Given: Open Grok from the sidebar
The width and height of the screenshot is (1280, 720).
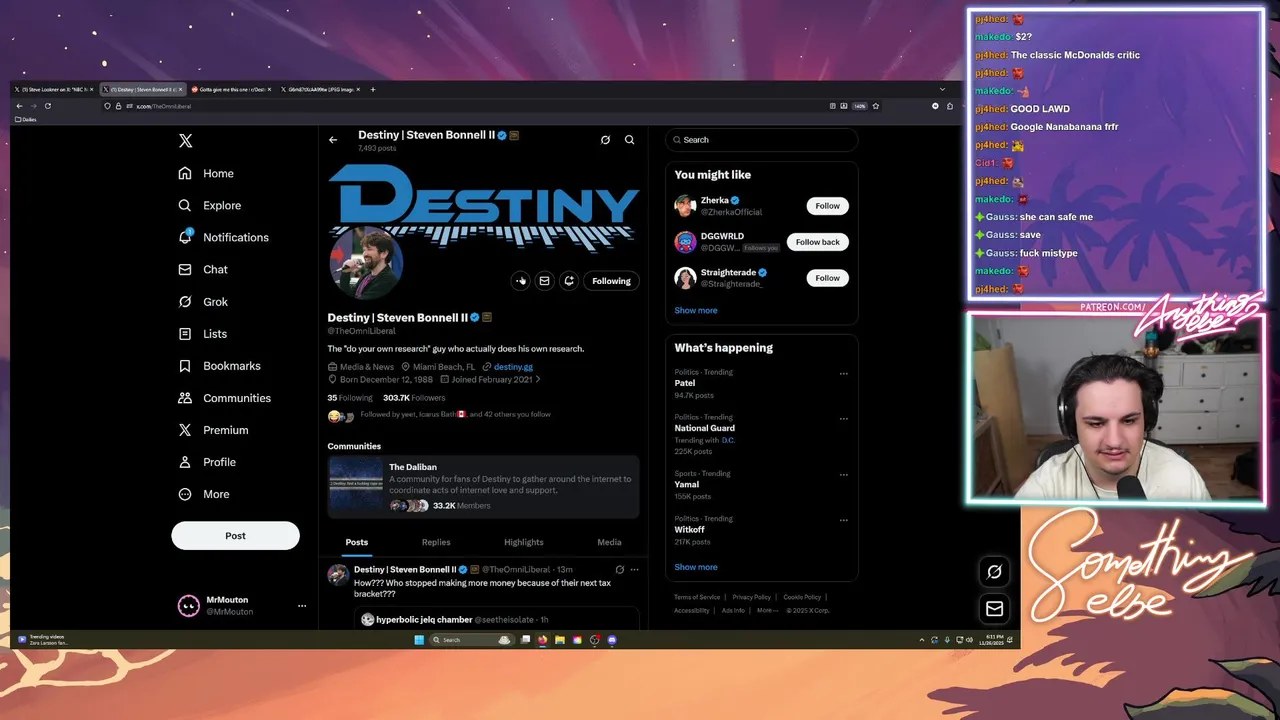Looking at the screenshot, I should 203,301.
